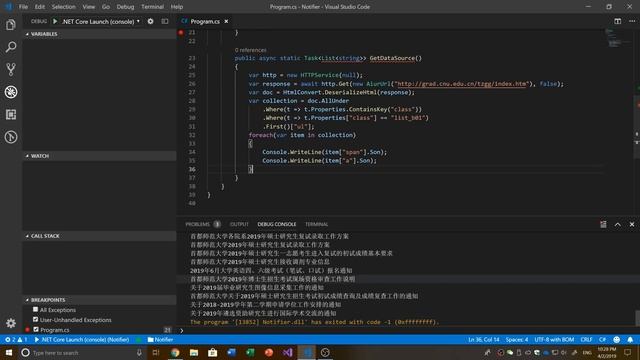
Task: Change line endings via CRLF
Action: (586, 340)
